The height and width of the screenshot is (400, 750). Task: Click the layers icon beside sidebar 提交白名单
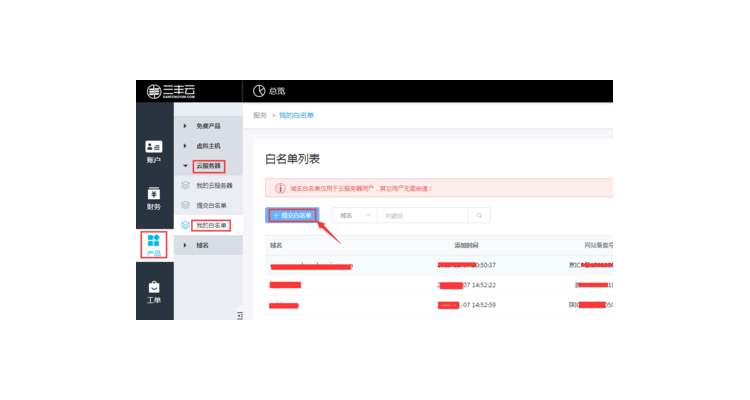point(186,205)
